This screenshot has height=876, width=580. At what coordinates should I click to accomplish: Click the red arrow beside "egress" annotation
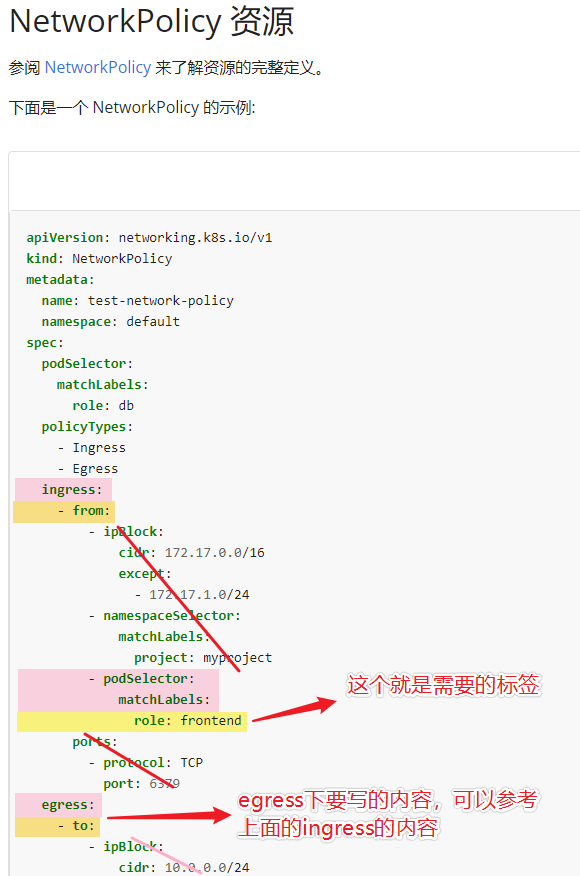(x=169, y=816)
